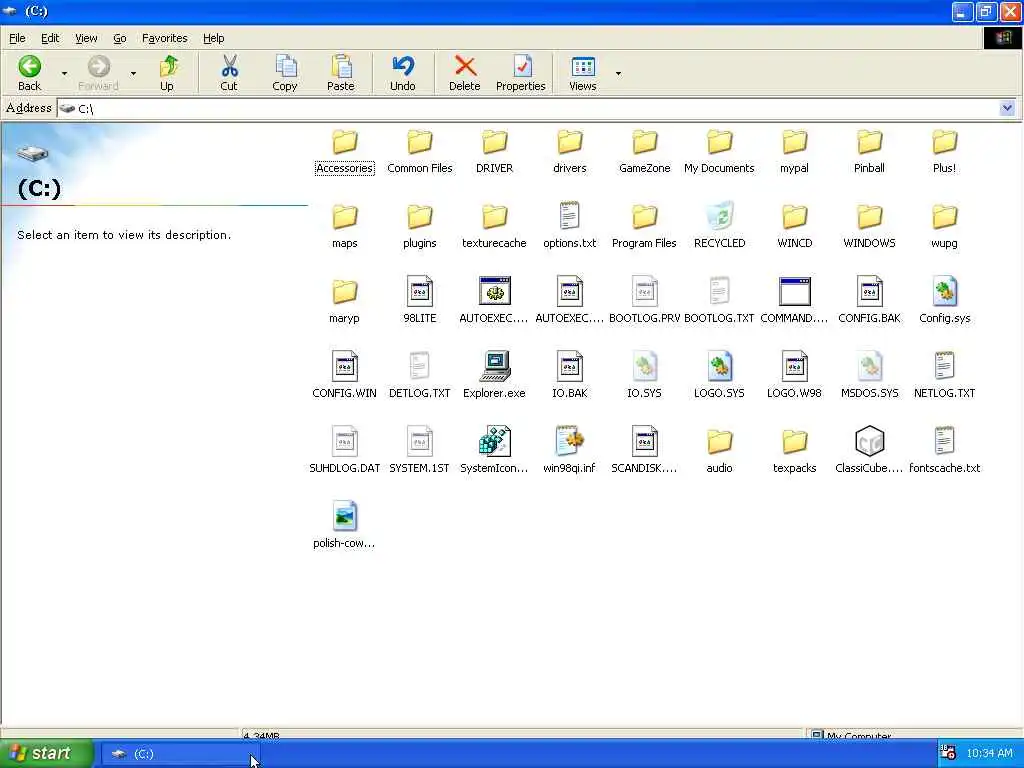This screenshot has width=1024, height=768.
Task: Click the Undo arrow icon
Action: [x=403, y=67]
